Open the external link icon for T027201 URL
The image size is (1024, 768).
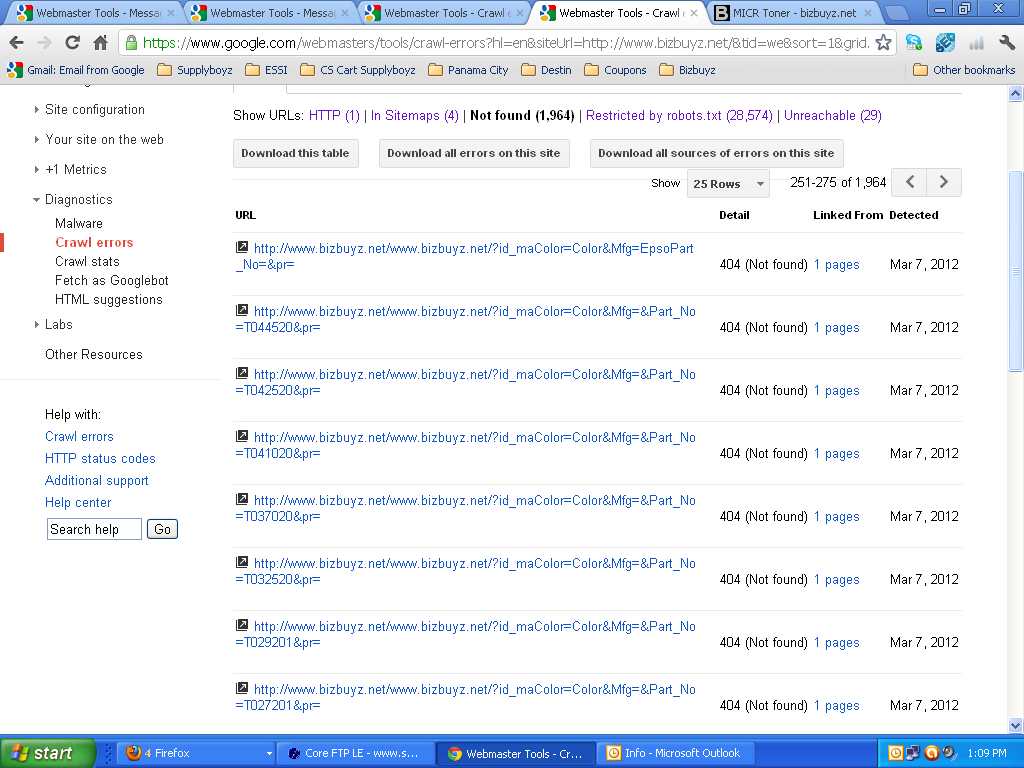click(242, 688)
